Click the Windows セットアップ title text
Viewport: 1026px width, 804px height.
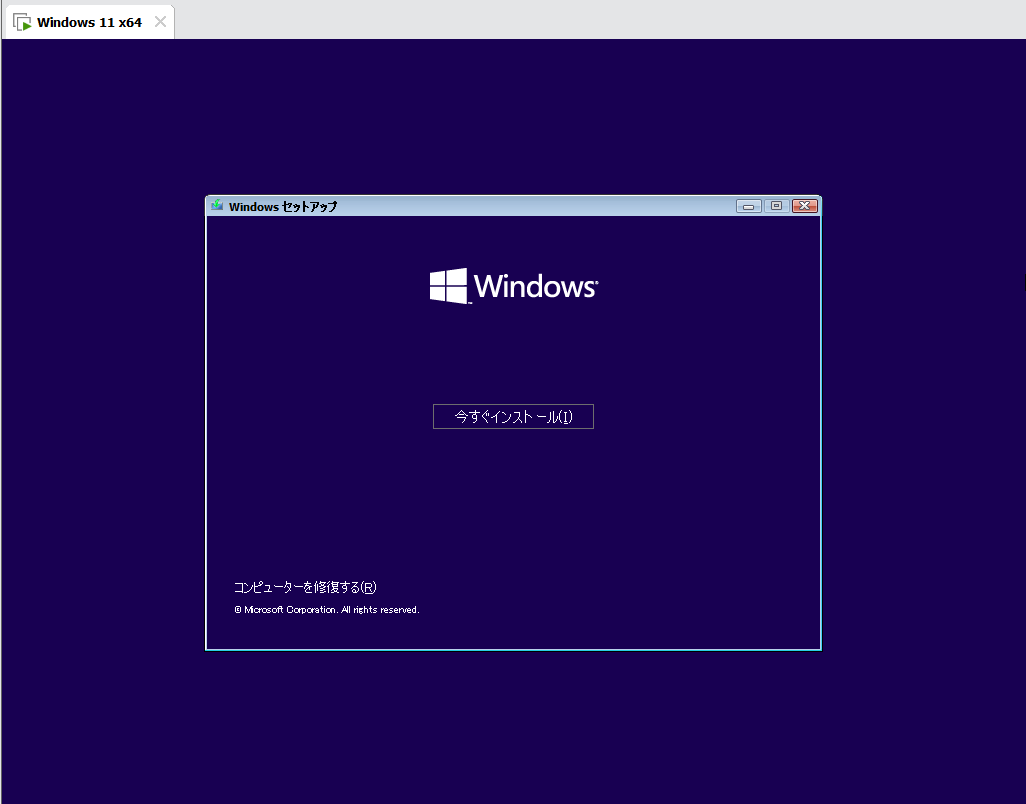[x=283, y=207]
